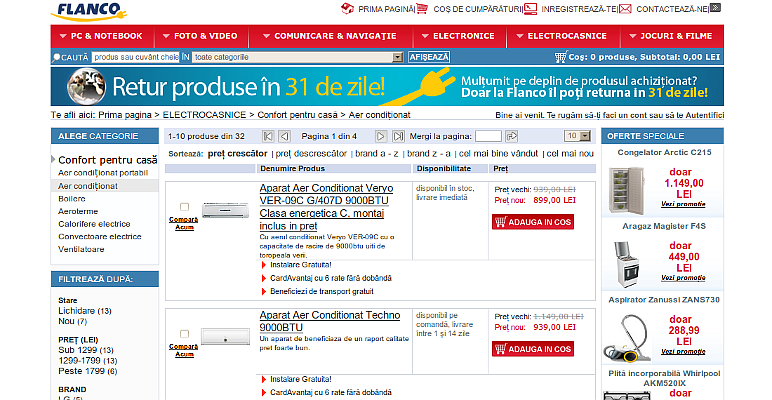The image size is (772, 400).
Task: Open Aer condiționat portabil category
Action: [103, 173]
